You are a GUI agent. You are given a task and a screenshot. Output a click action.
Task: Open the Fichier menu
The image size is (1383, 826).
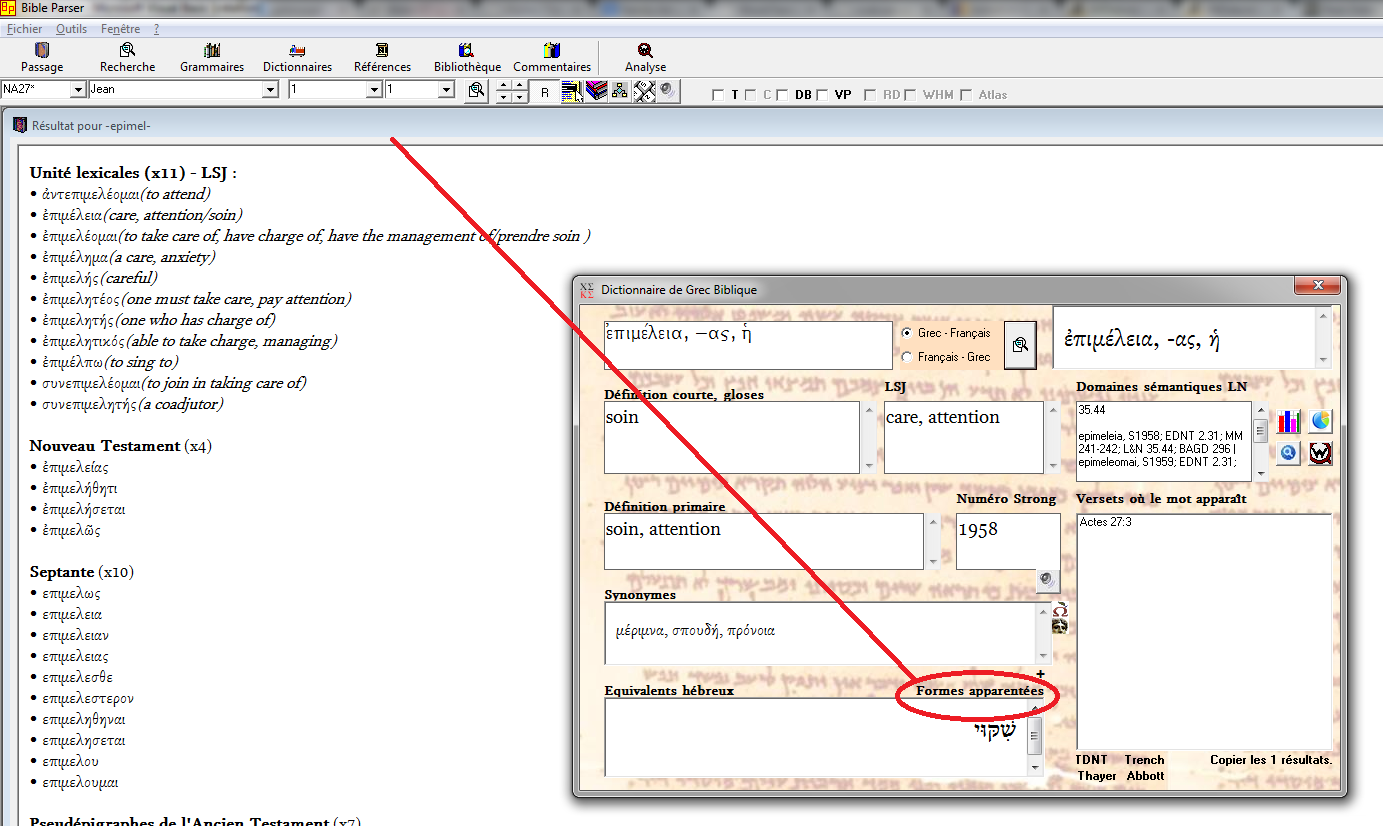(24, 29)
